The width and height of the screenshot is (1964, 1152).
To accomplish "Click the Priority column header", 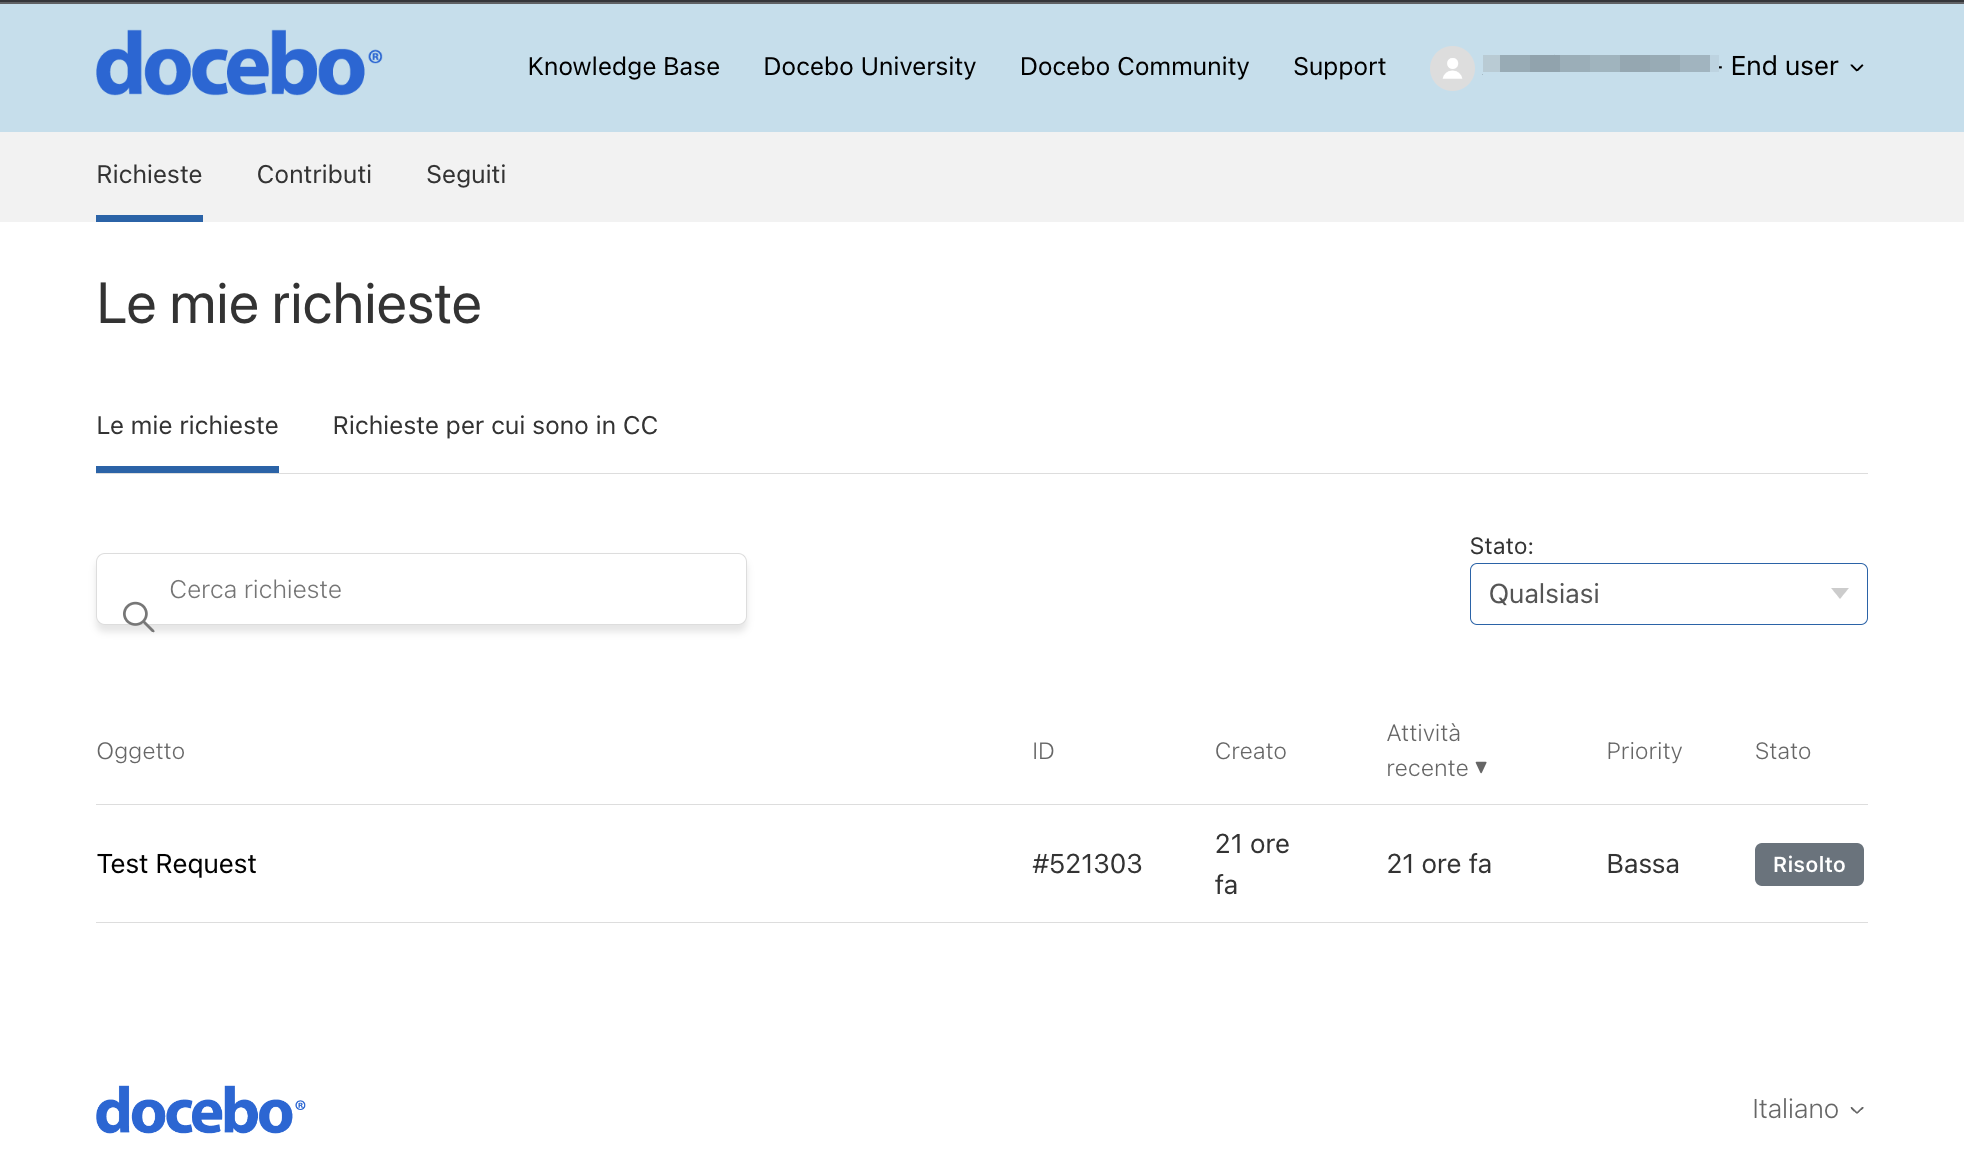I will pyautogui.click(x=1644, y=751).
